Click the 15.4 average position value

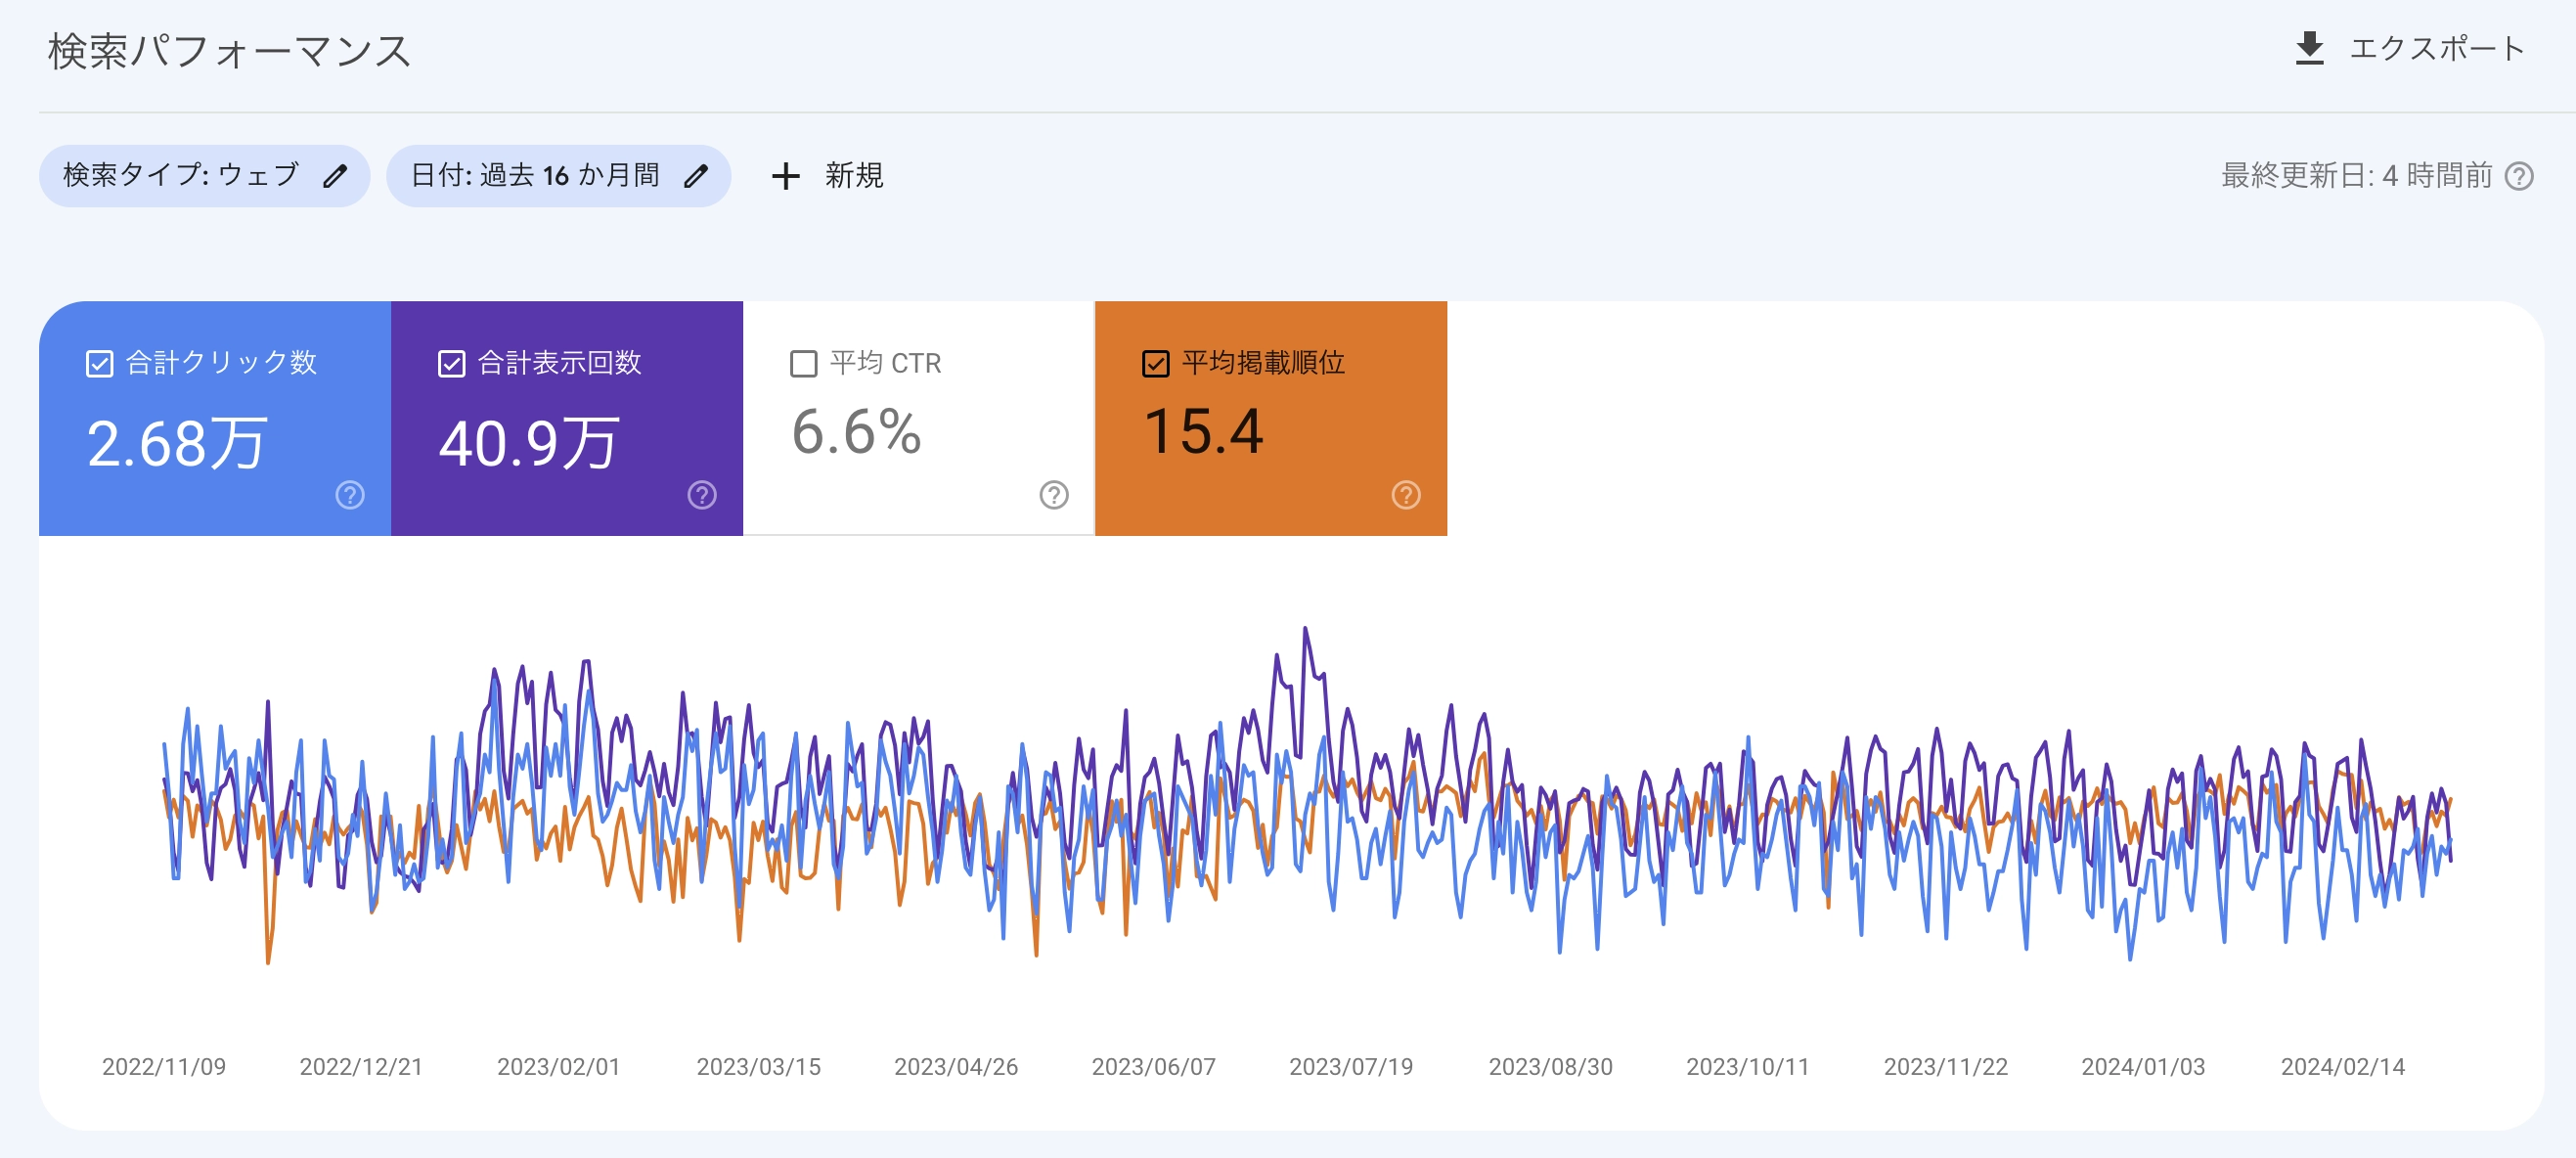click(1204, 432)
